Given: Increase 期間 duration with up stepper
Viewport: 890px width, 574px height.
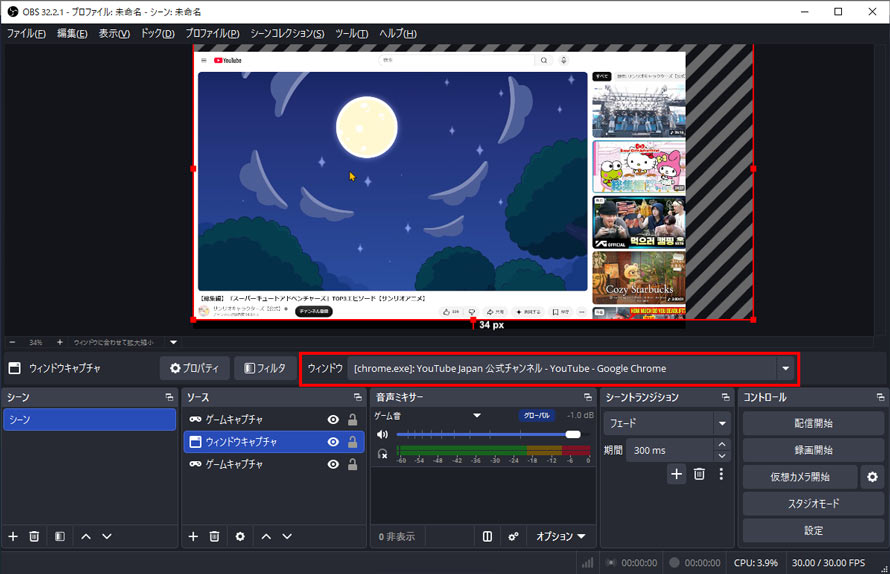Looking at the screenshot, I should pos(721,445).
